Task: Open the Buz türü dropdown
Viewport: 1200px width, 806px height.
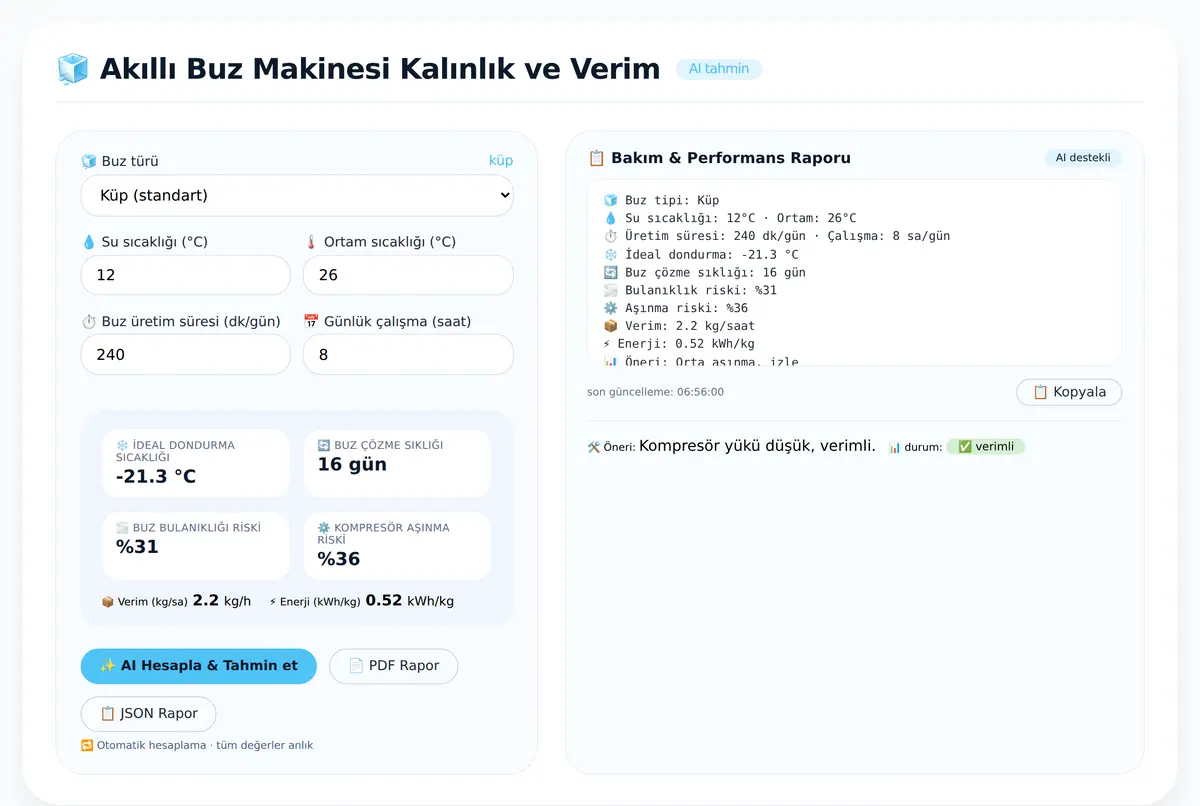Action: 297,196
